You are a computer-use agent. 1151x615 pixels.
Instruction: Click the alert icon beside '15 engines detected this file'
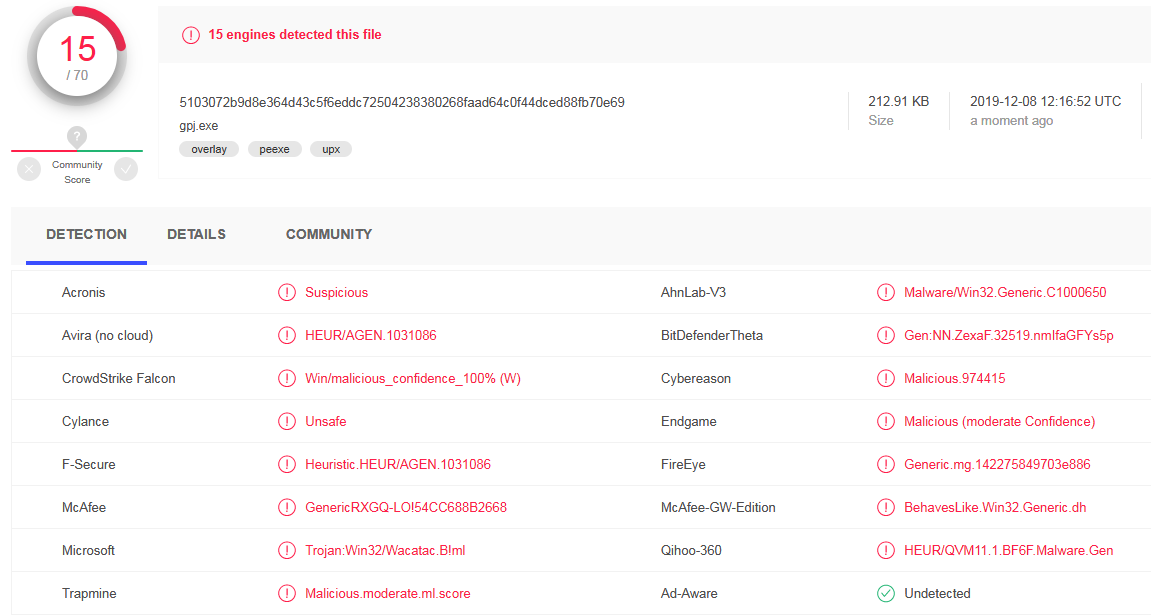pyautogui.click(x=191, y=35)
